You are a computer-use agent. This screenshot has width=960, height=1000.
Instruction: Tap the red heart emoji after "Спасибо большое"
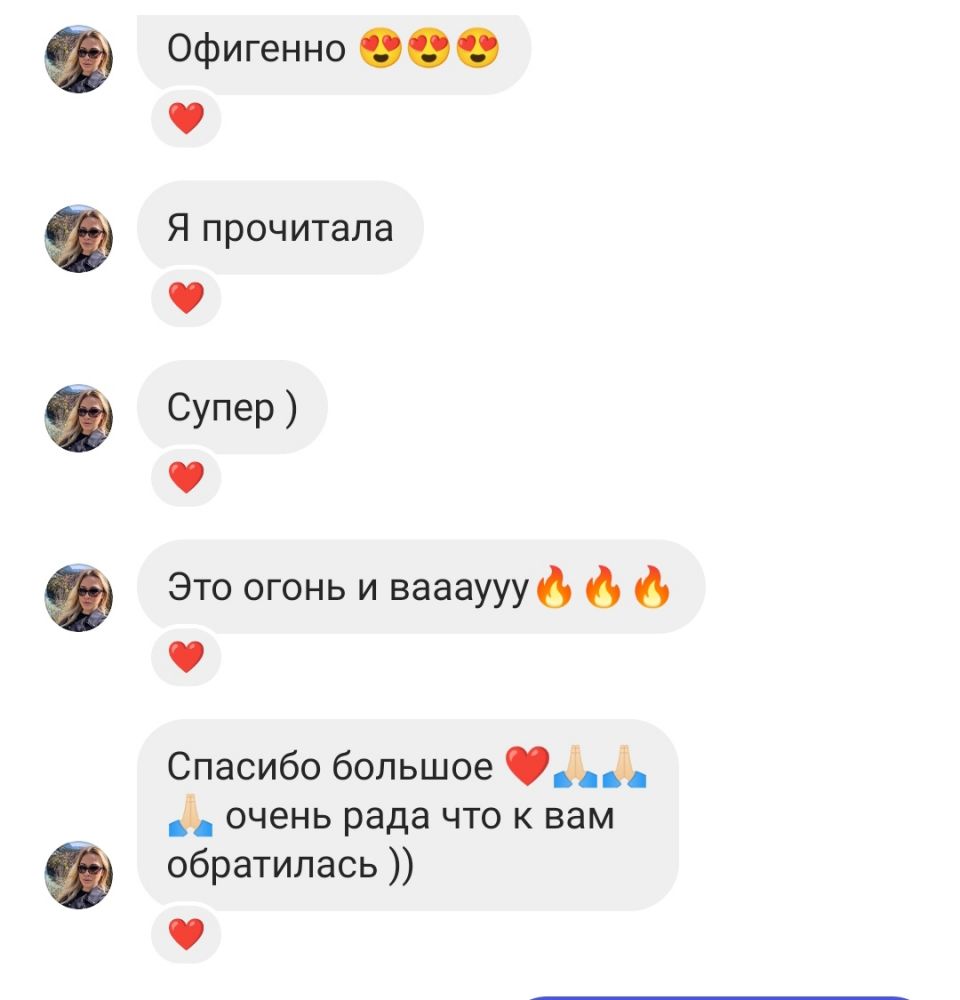(x=528, y=766)
